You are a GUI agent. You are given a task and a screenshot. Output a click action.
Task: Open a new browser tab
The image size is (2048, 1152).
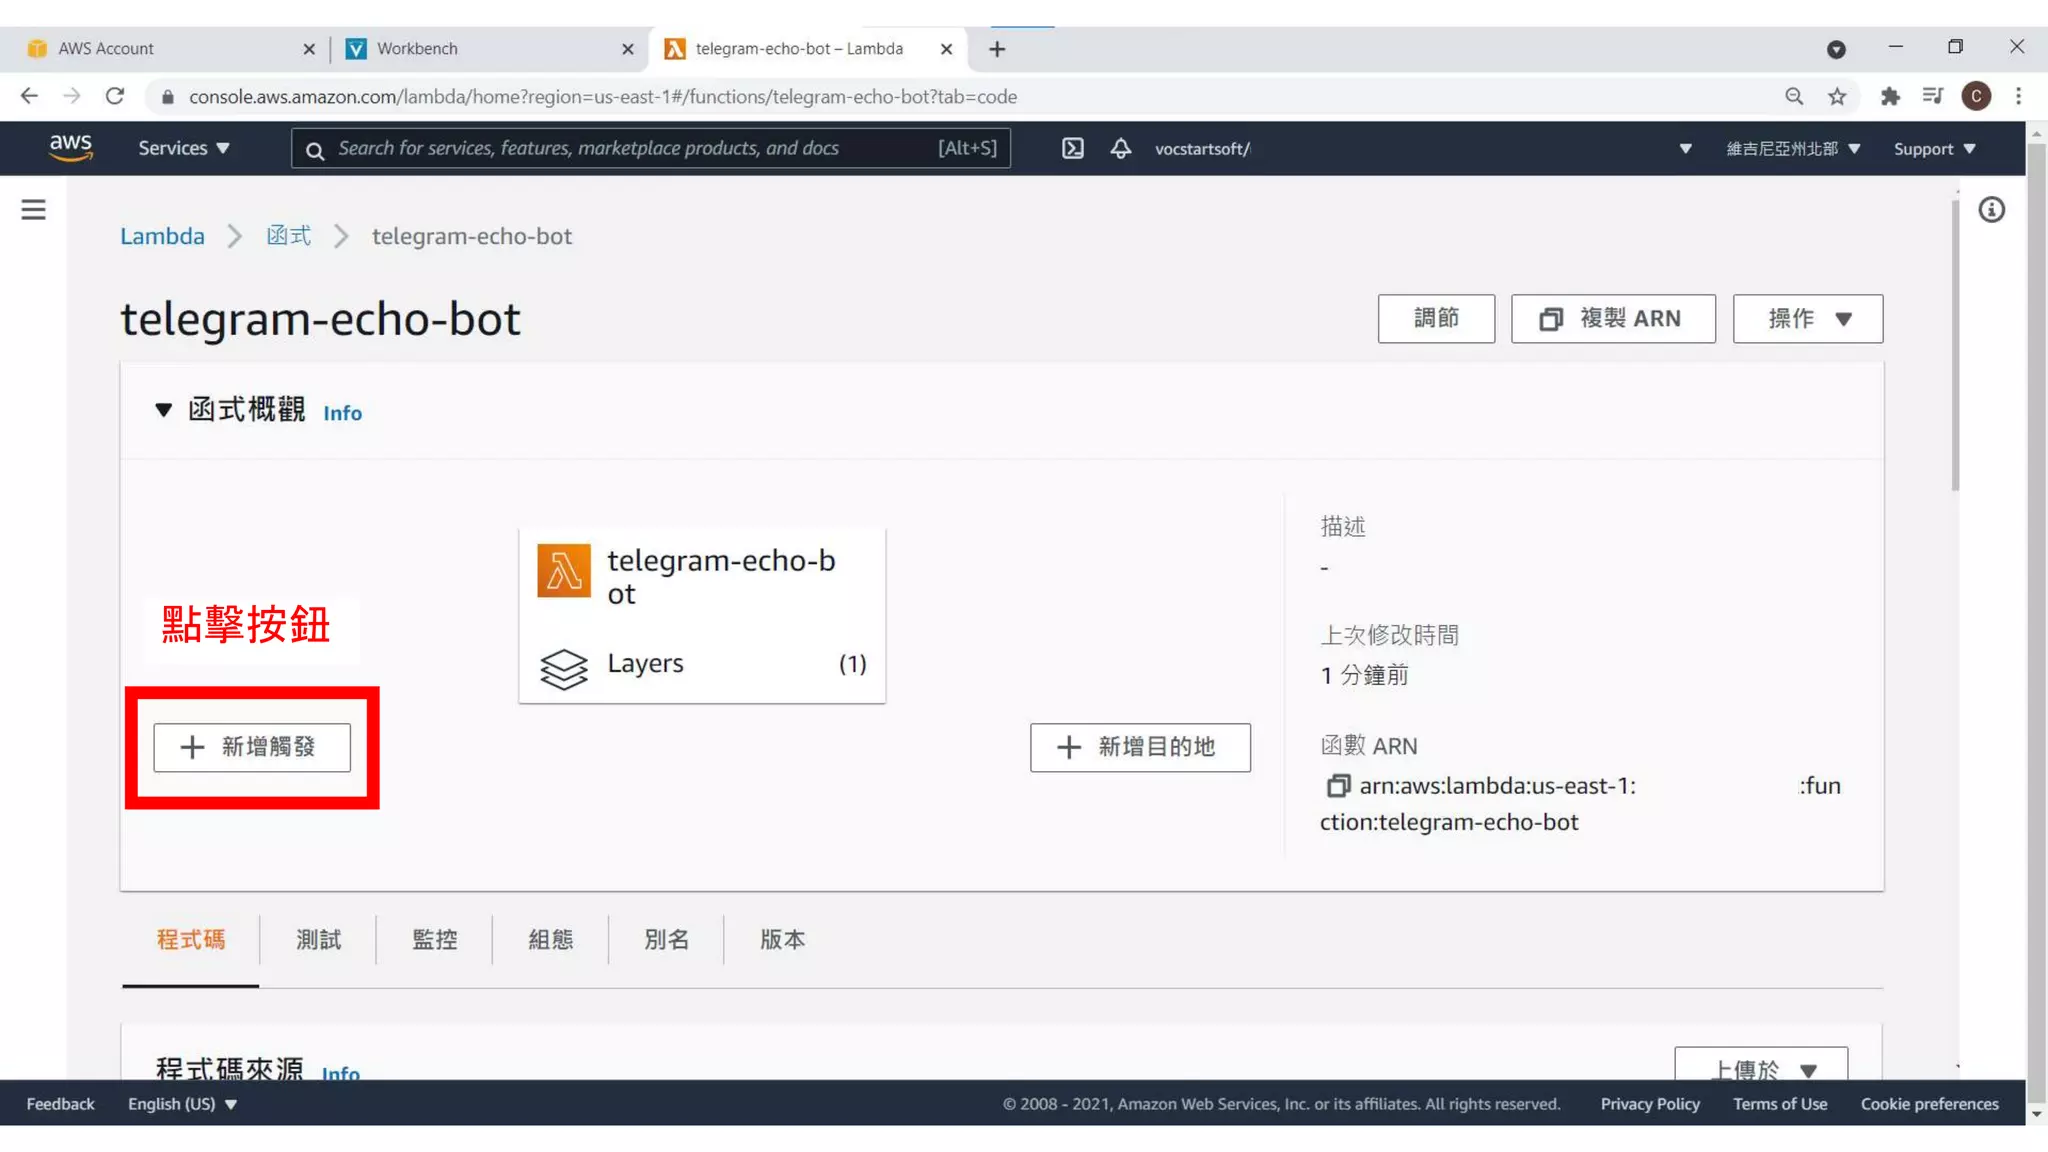[x=997, y=49]
